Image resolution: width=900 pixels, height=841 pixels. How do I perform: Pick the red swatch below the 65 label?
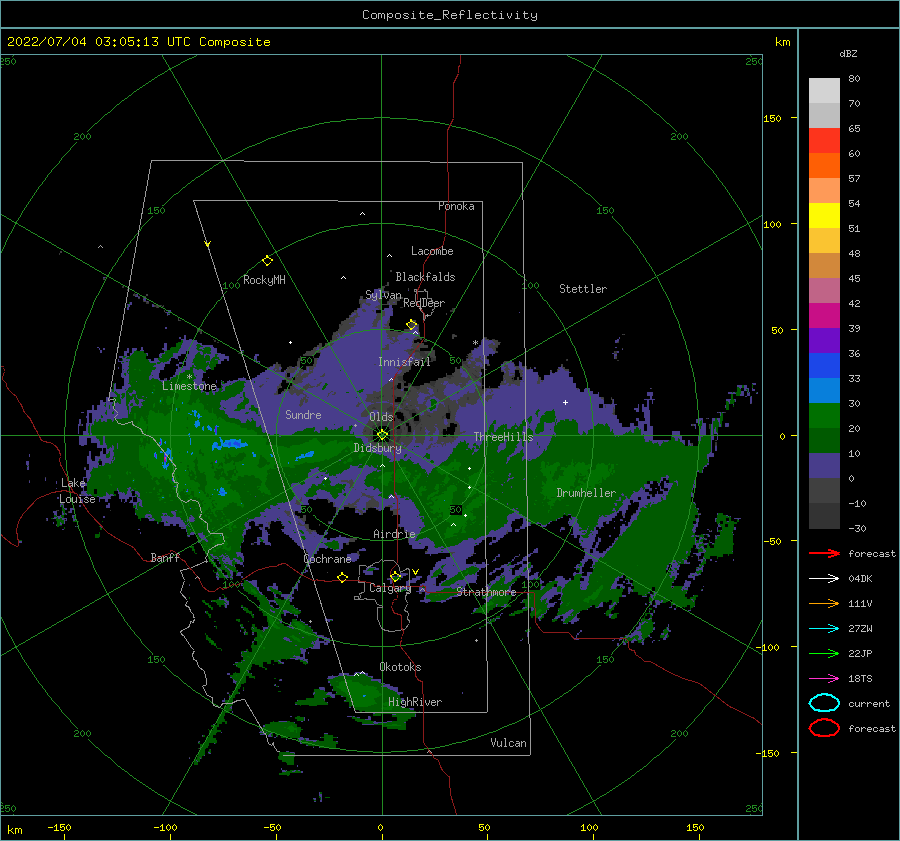[x=824, y=140]
